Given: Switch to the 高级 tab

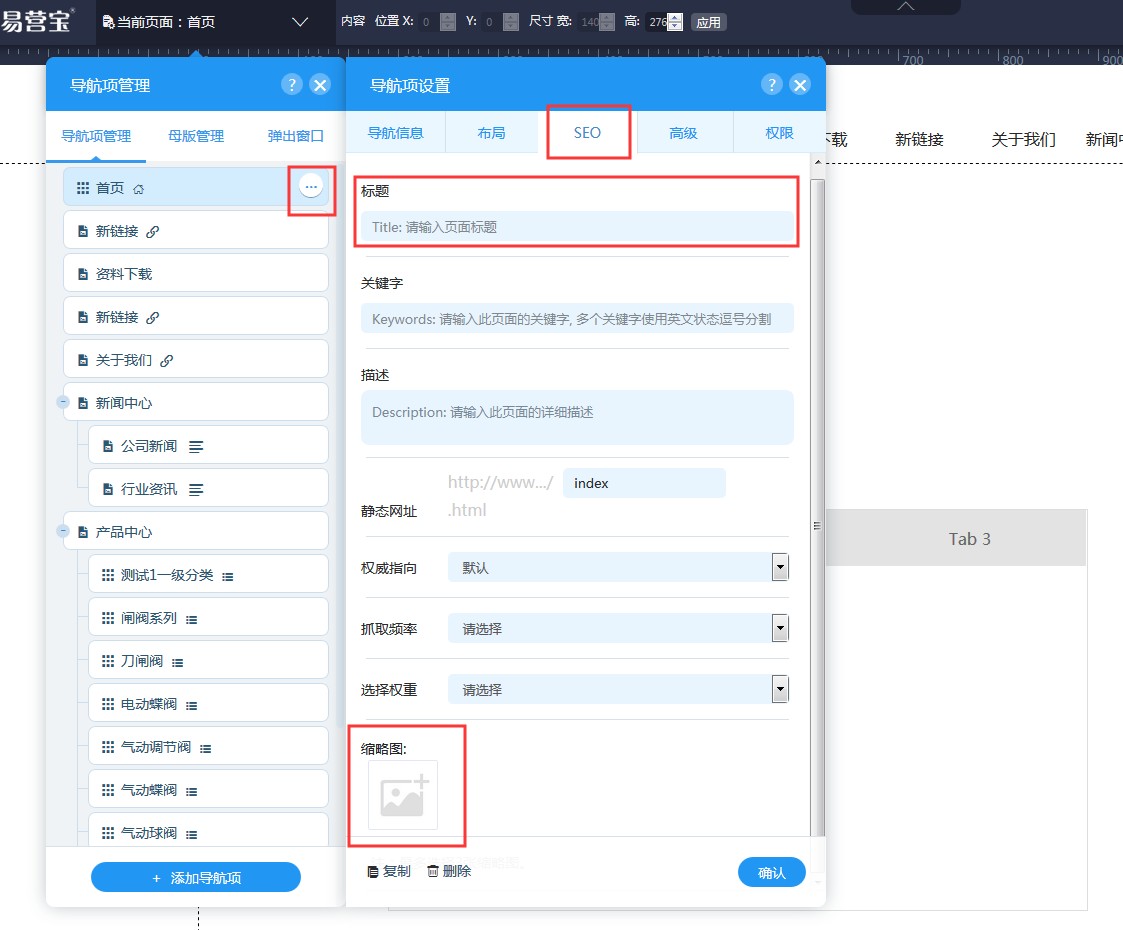Looking at the screenshot, I should click(683, 132).
